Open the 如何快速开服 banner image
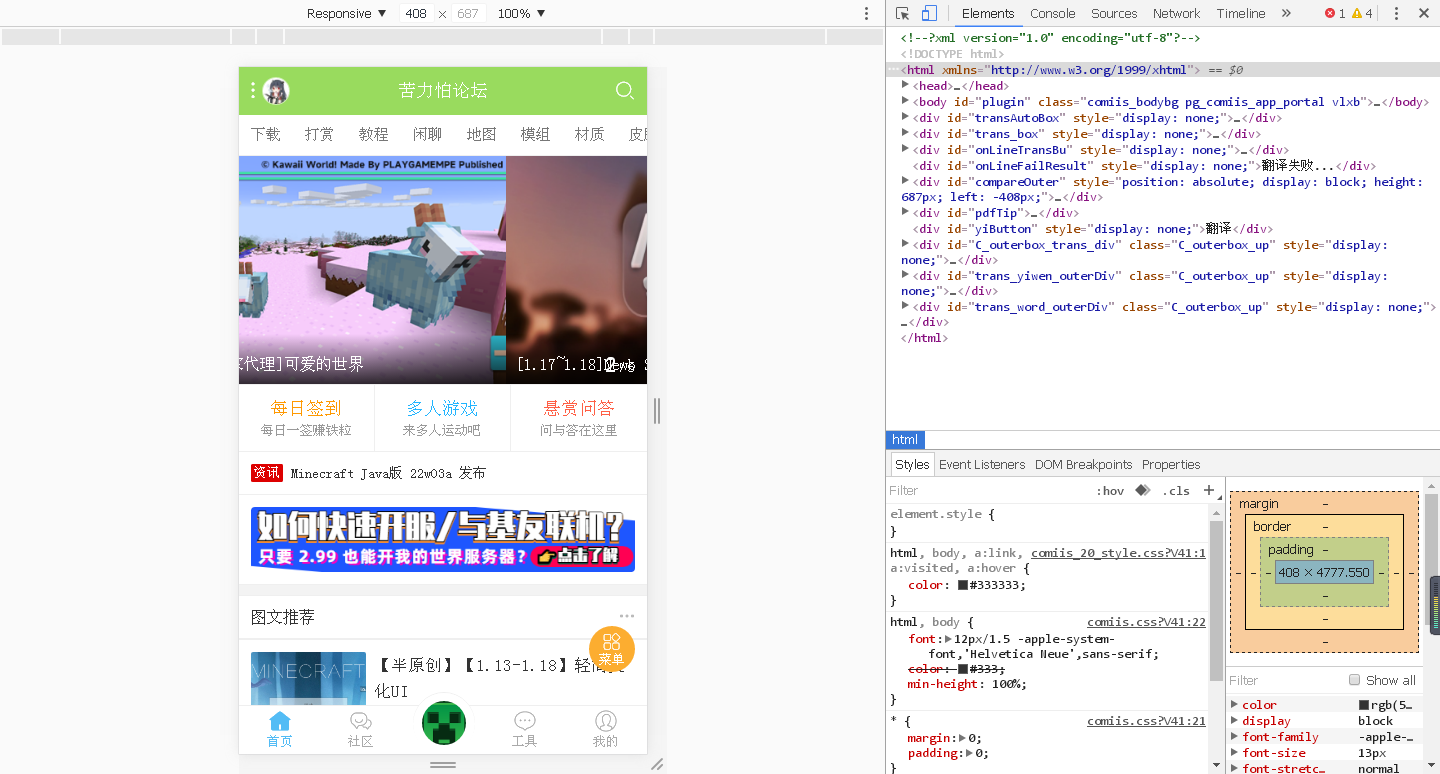1440x774 pixels. click(443, 540)
